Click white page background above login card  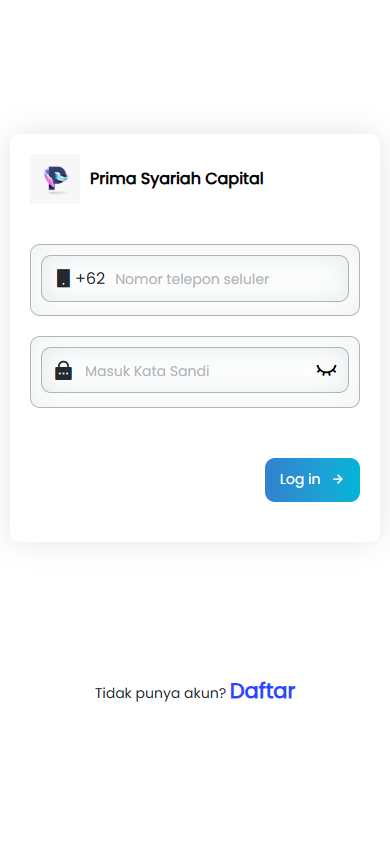(195, 65)
